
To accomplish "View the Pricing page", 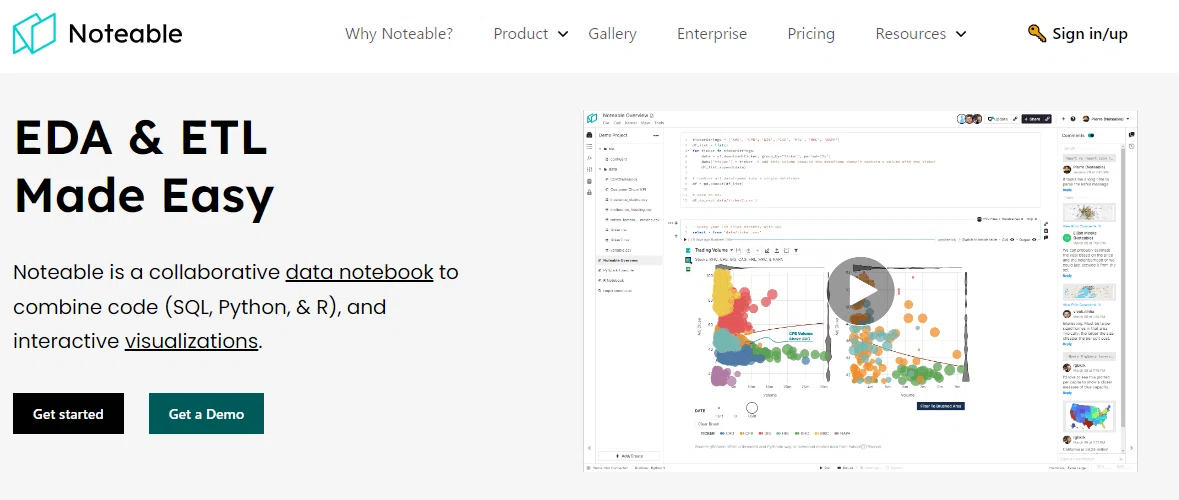I will [x=811, y=34].
